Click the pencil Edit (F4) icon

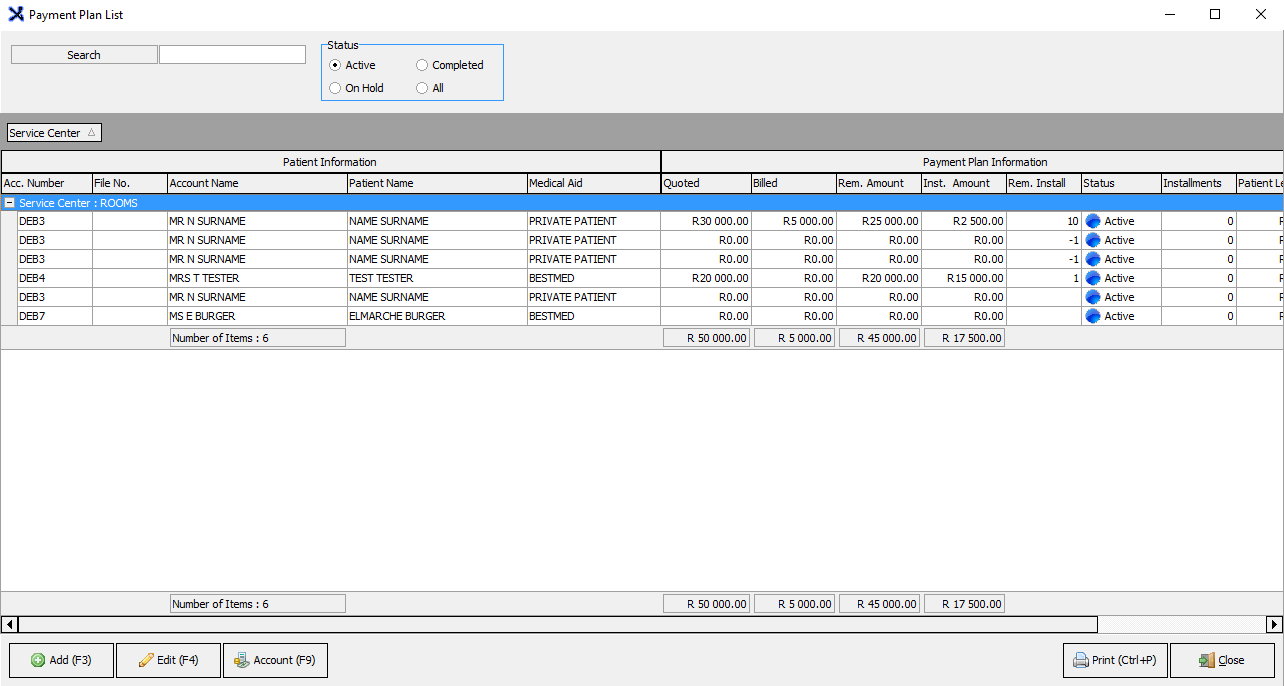point(146,660)
